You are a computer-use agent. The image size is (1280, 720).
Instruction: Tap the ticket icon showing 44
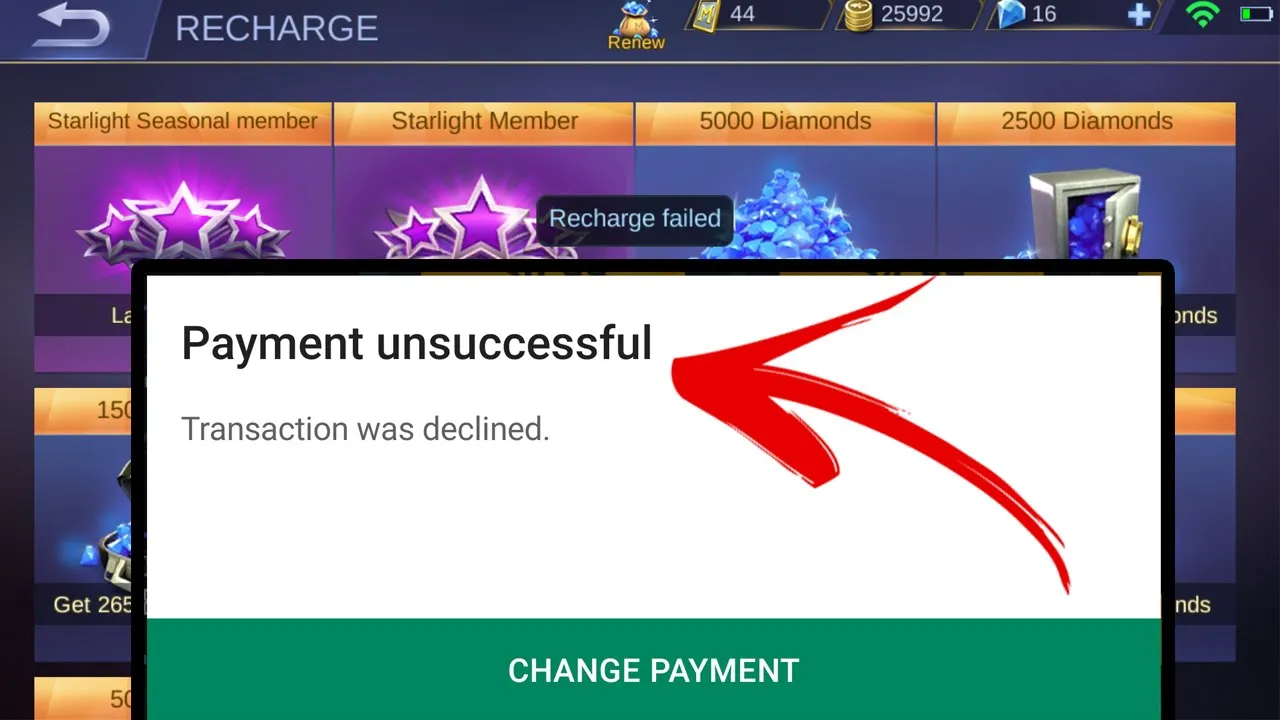[x=706, y=15]
